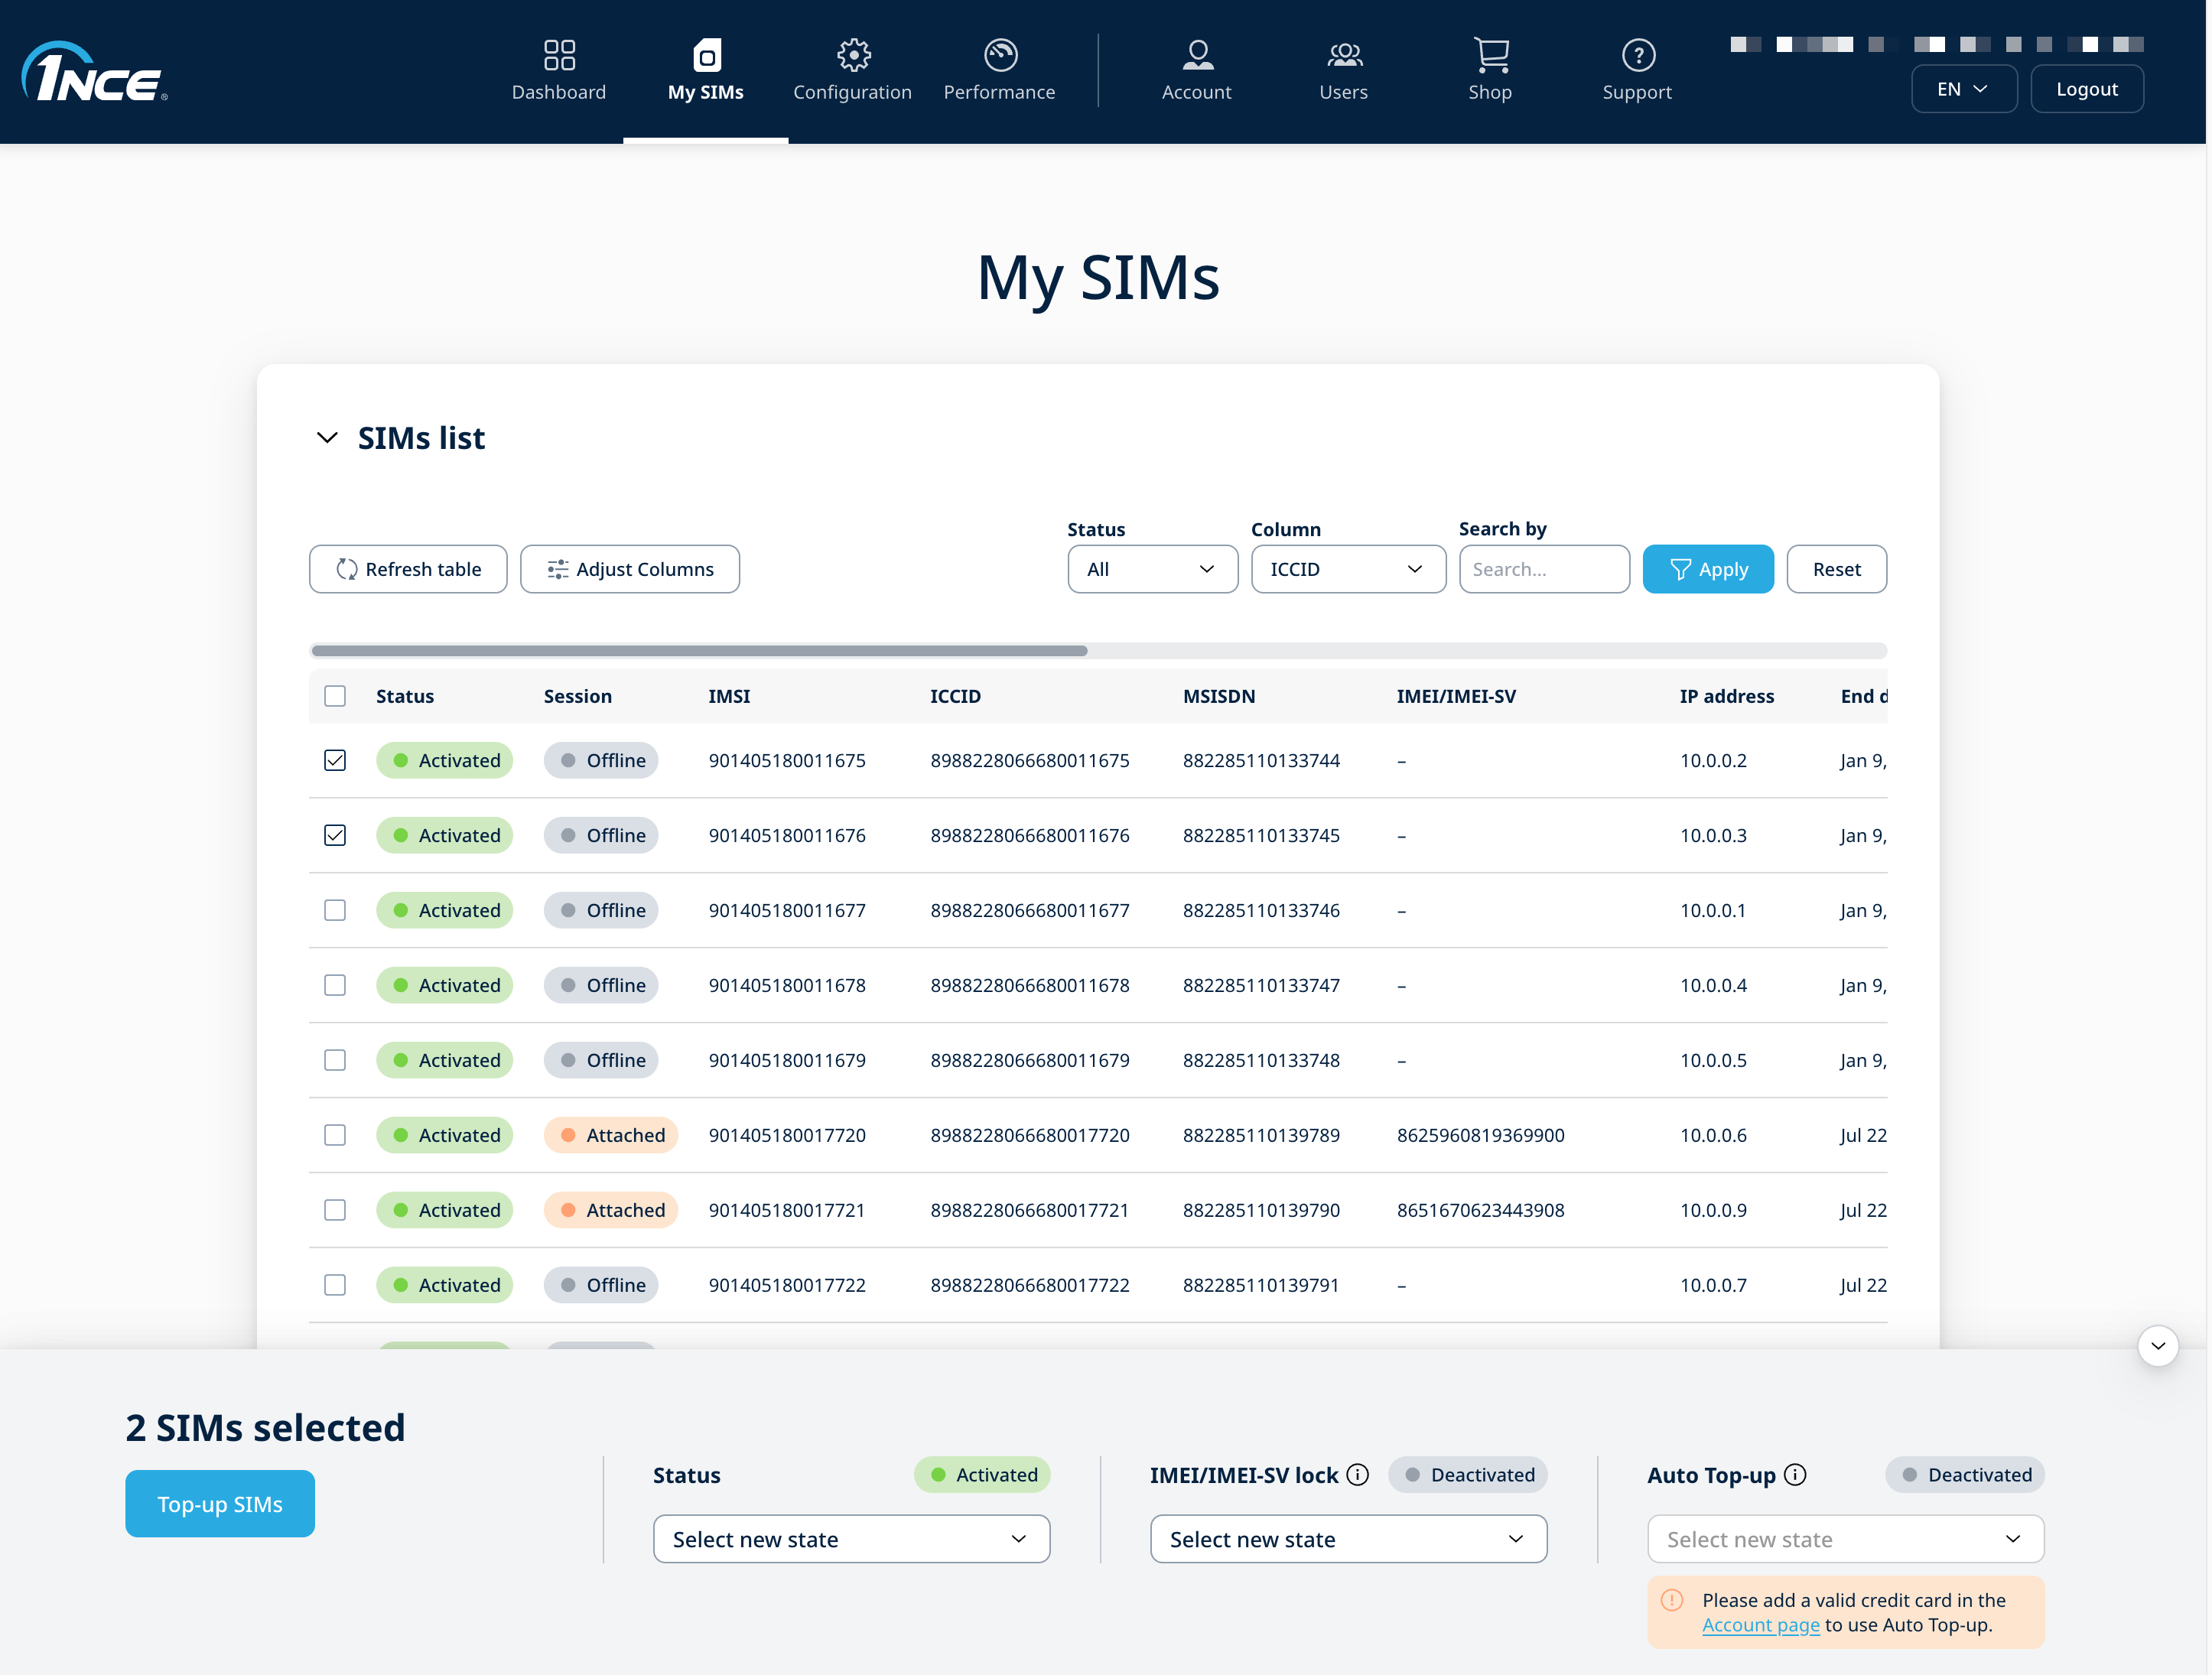Click the Top-up SIMs button
This screenshot has width=2212, height=1675.
(220, 1503)
